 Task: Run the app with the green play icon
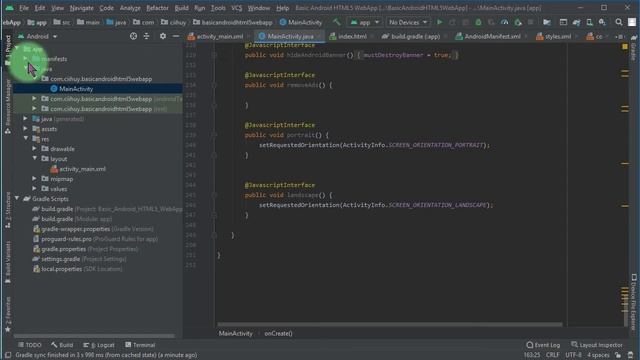[439, 22]
